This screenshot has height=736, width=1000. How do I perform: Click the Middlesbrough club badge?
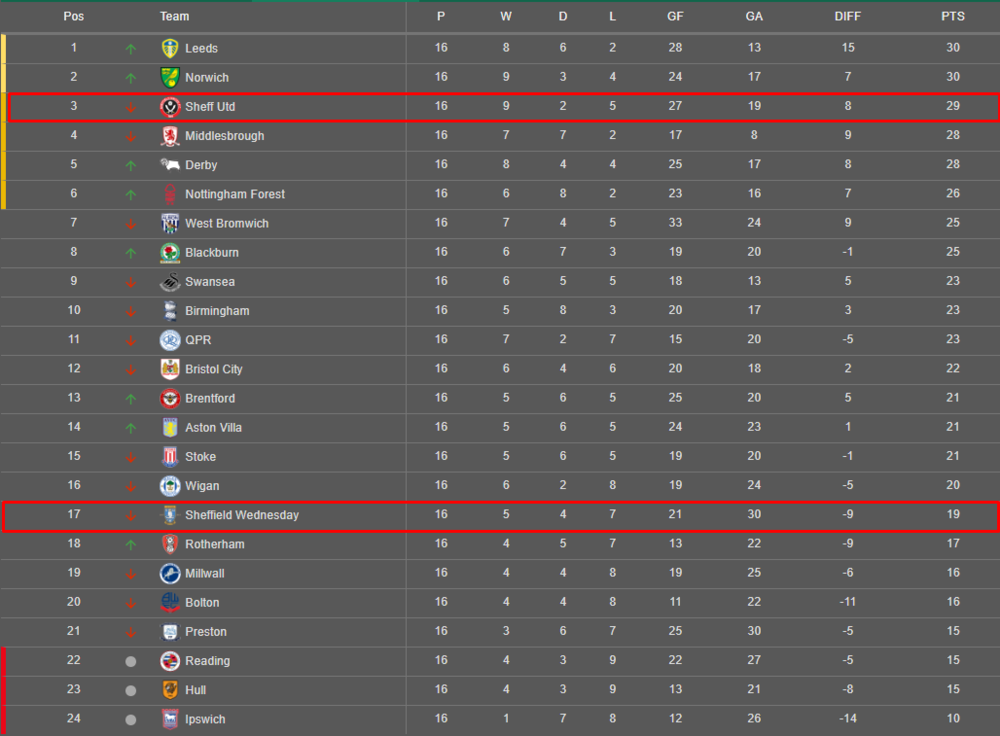170,136
